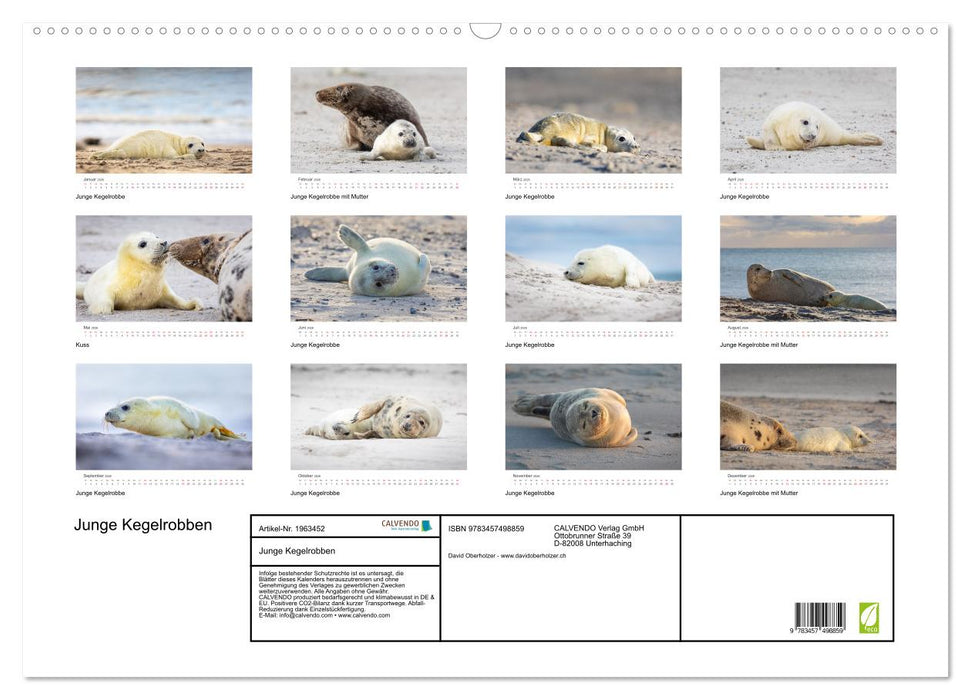Select the November sleeping seal photo
Screen dimensions: 971x700
(593, 416)
